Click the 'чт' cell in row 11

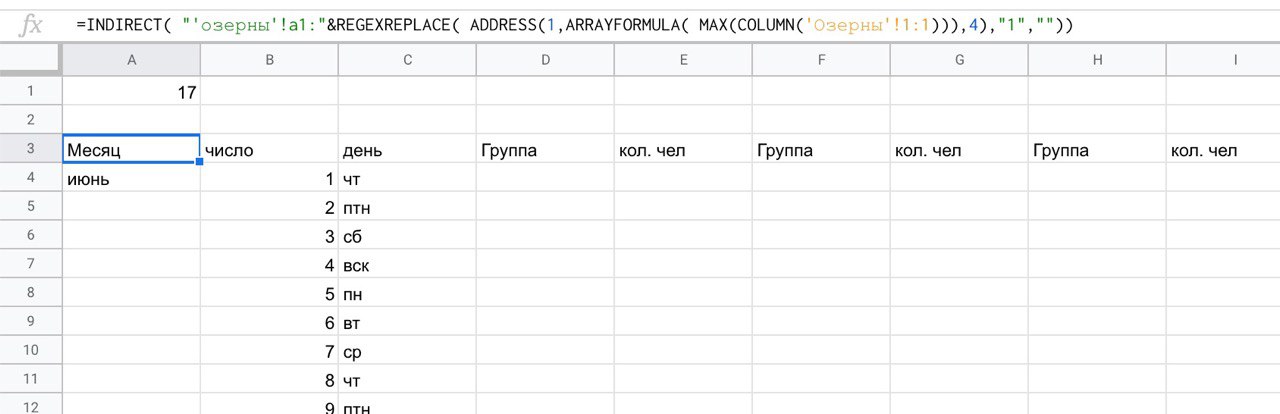[x=407, y=381]
